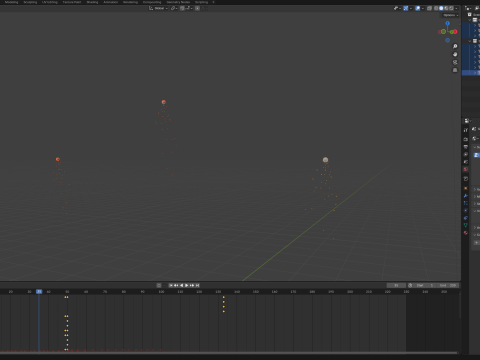The image size is (480, 360).
Task: Switch to the Geometry Nodes workspace tab
Action: [178, 2]
